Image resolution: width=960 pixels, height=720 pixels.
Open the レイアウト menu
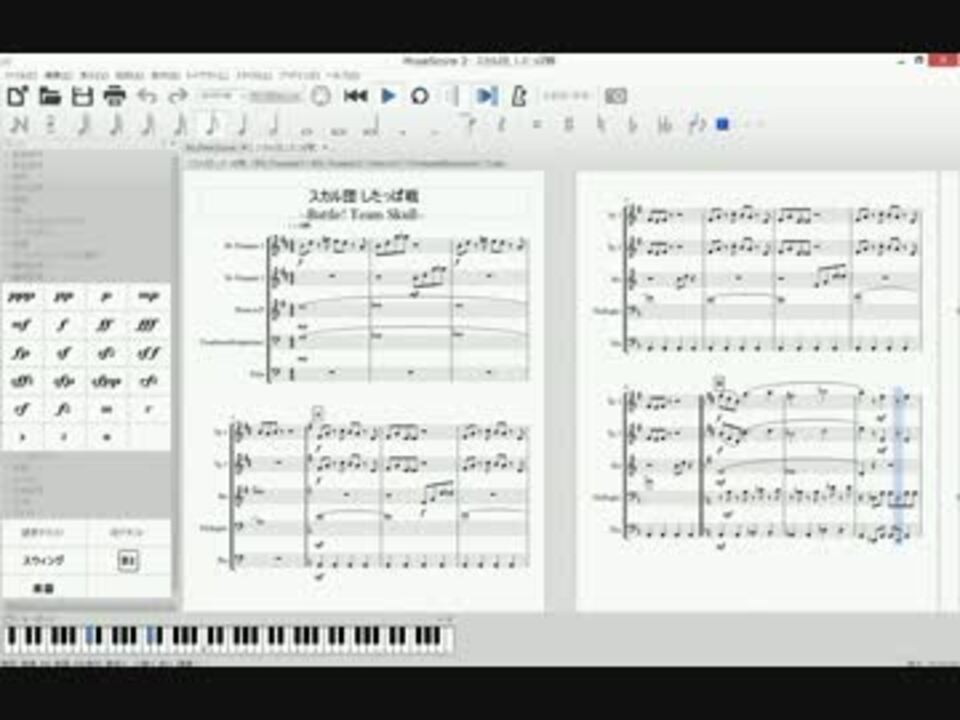pos(207,75)
